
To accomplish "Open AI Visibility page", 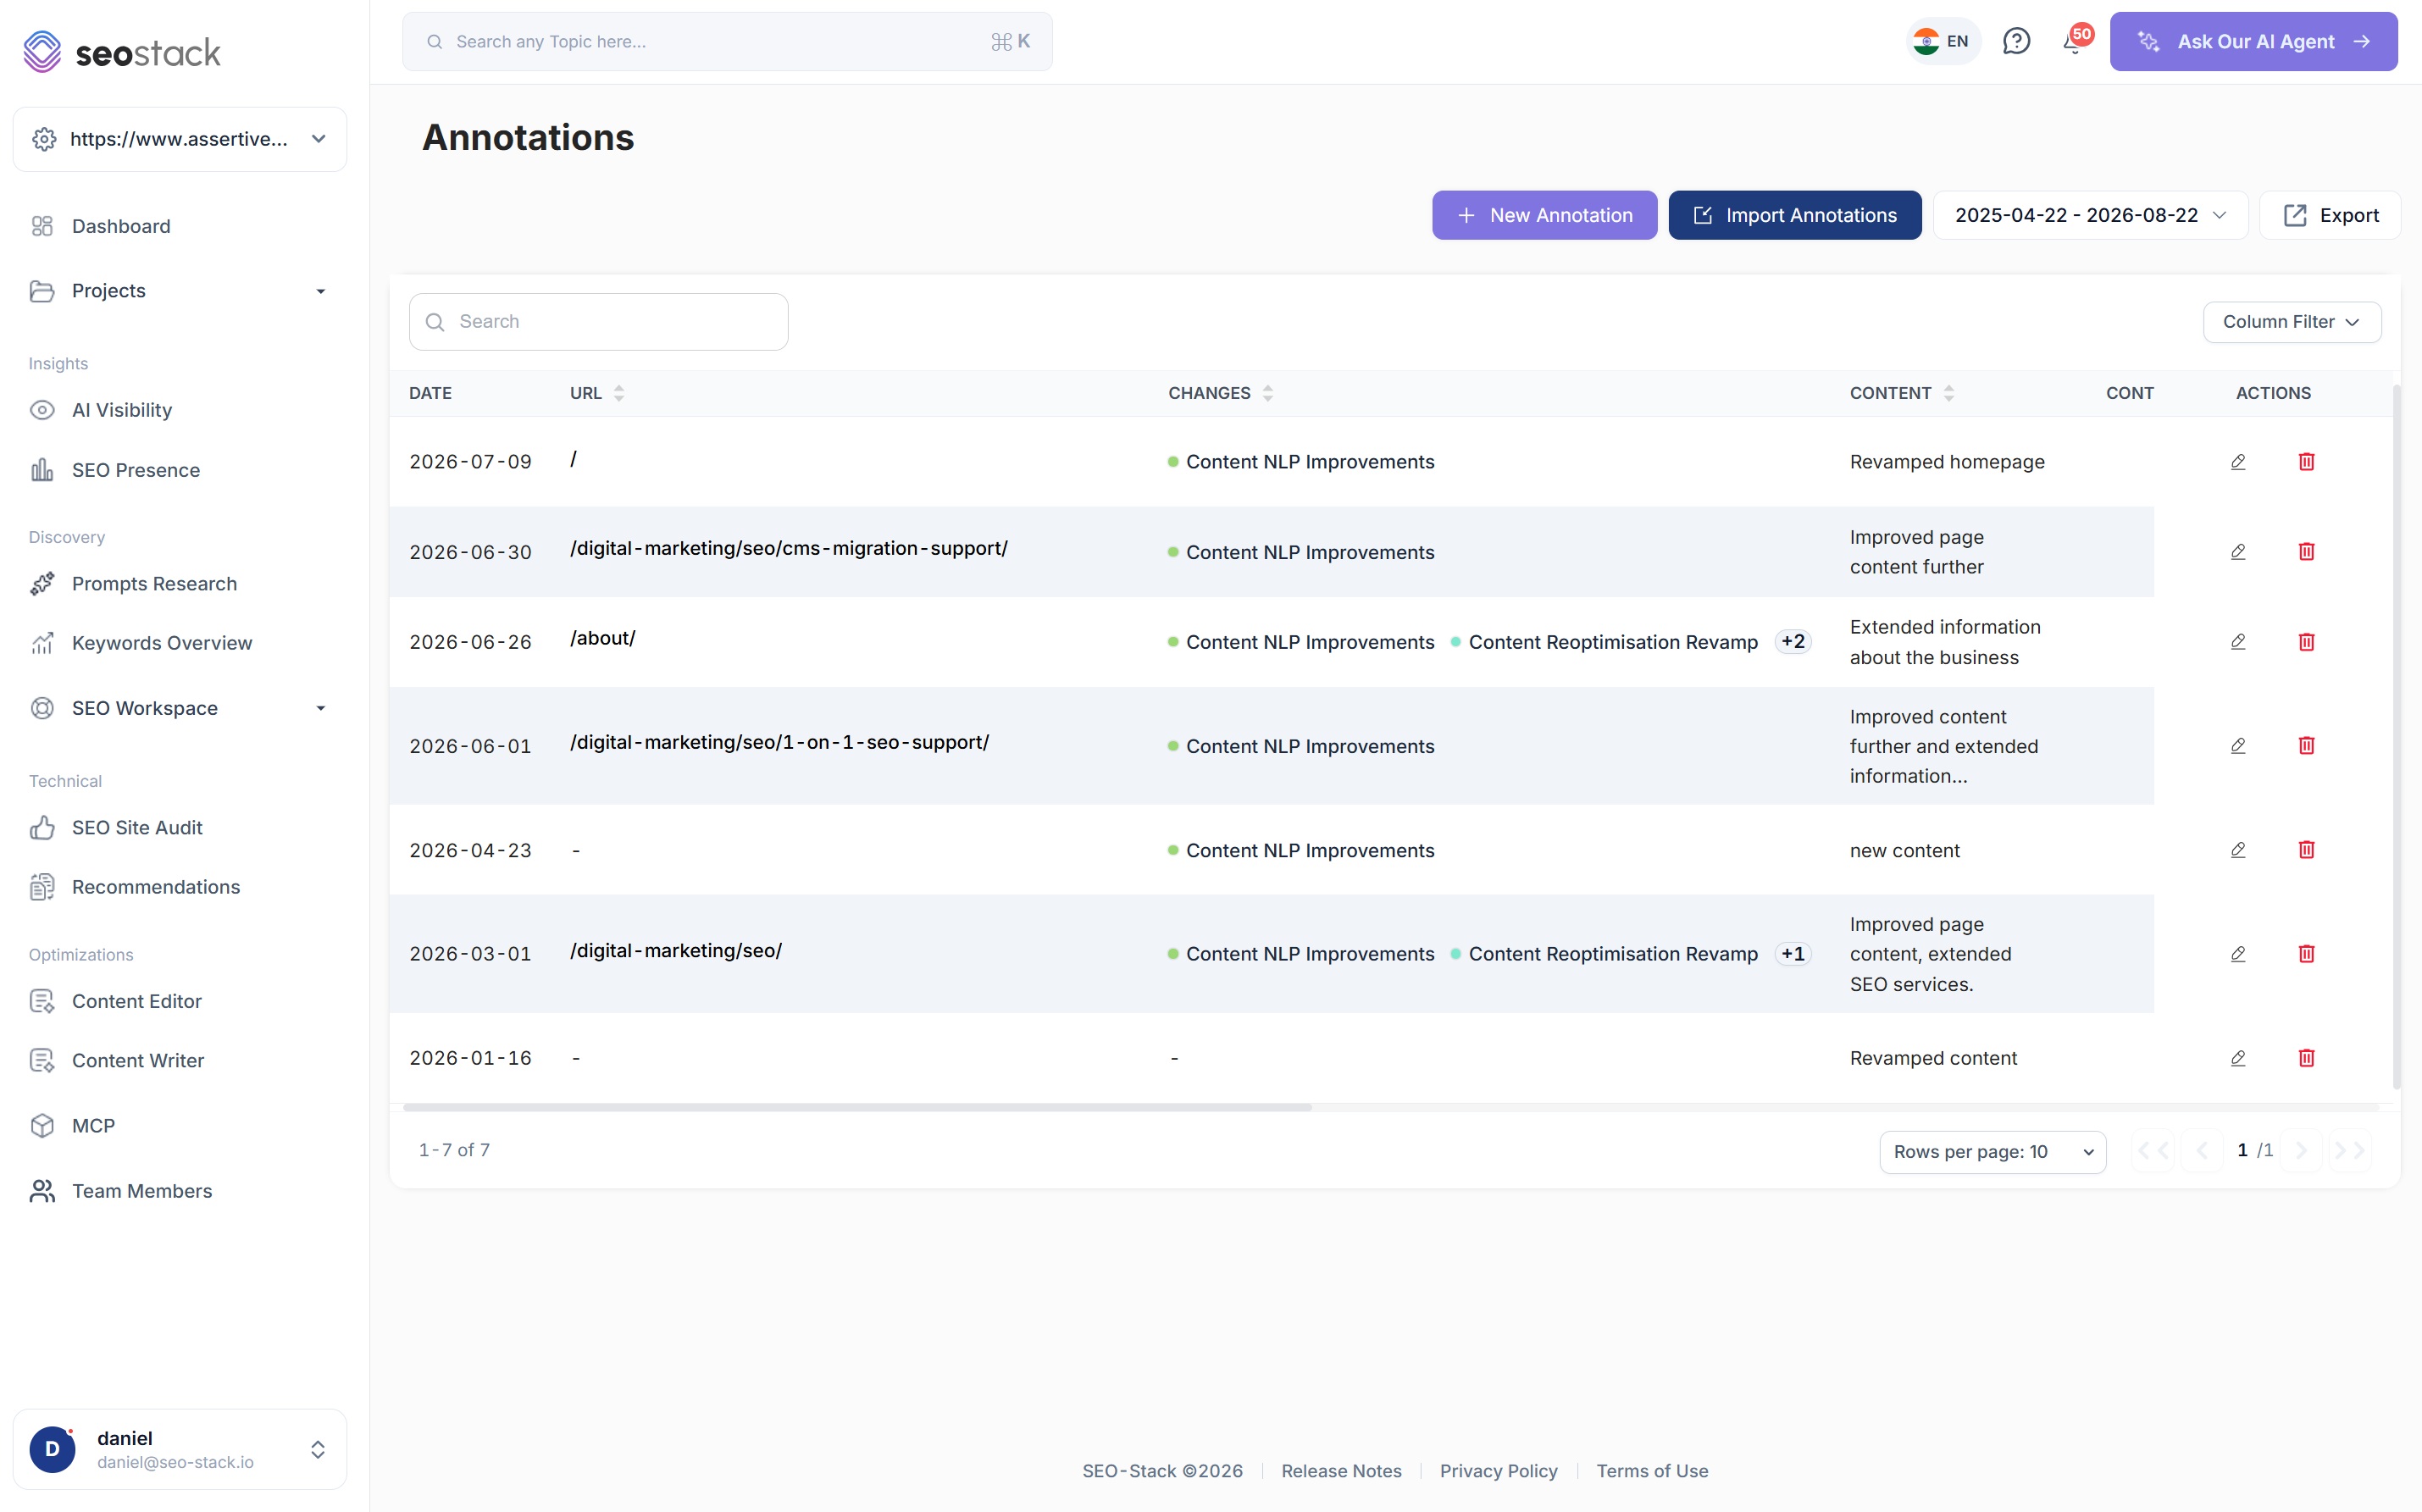I will coord(122,410).
